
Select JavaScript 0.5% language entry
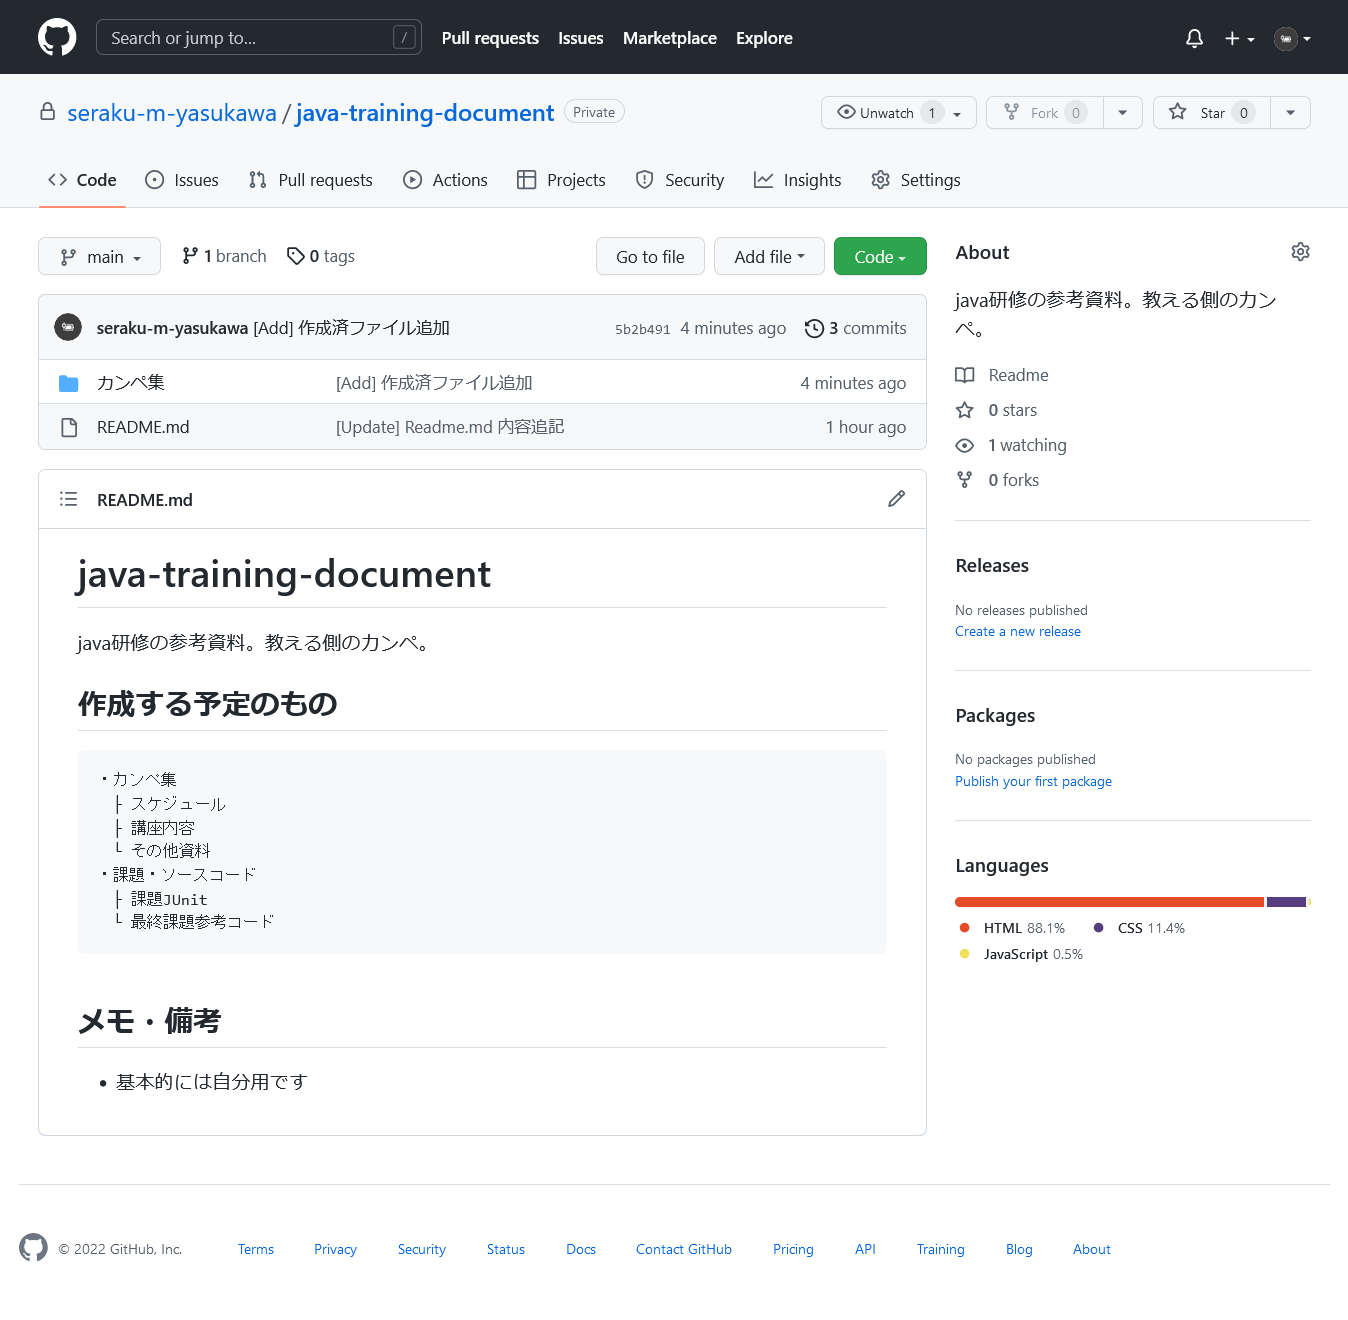(x=1021, y=954)
